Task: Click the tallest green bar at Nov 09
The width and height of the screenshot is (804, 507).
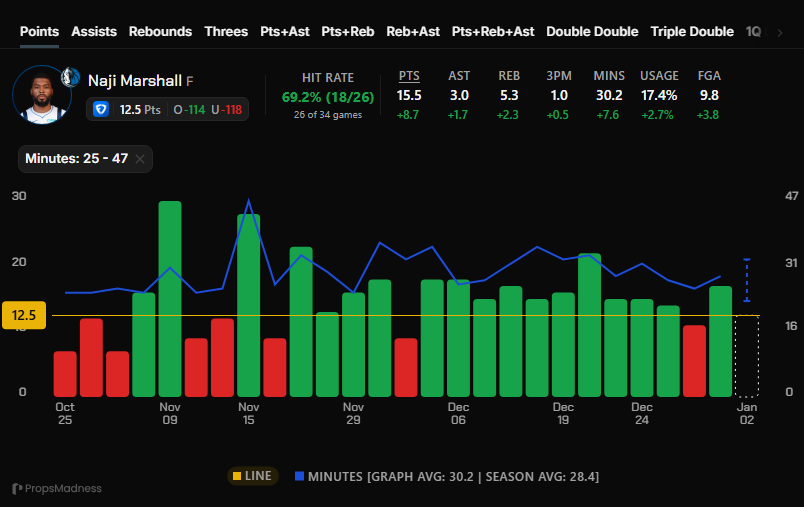Action: click(170, 299)
